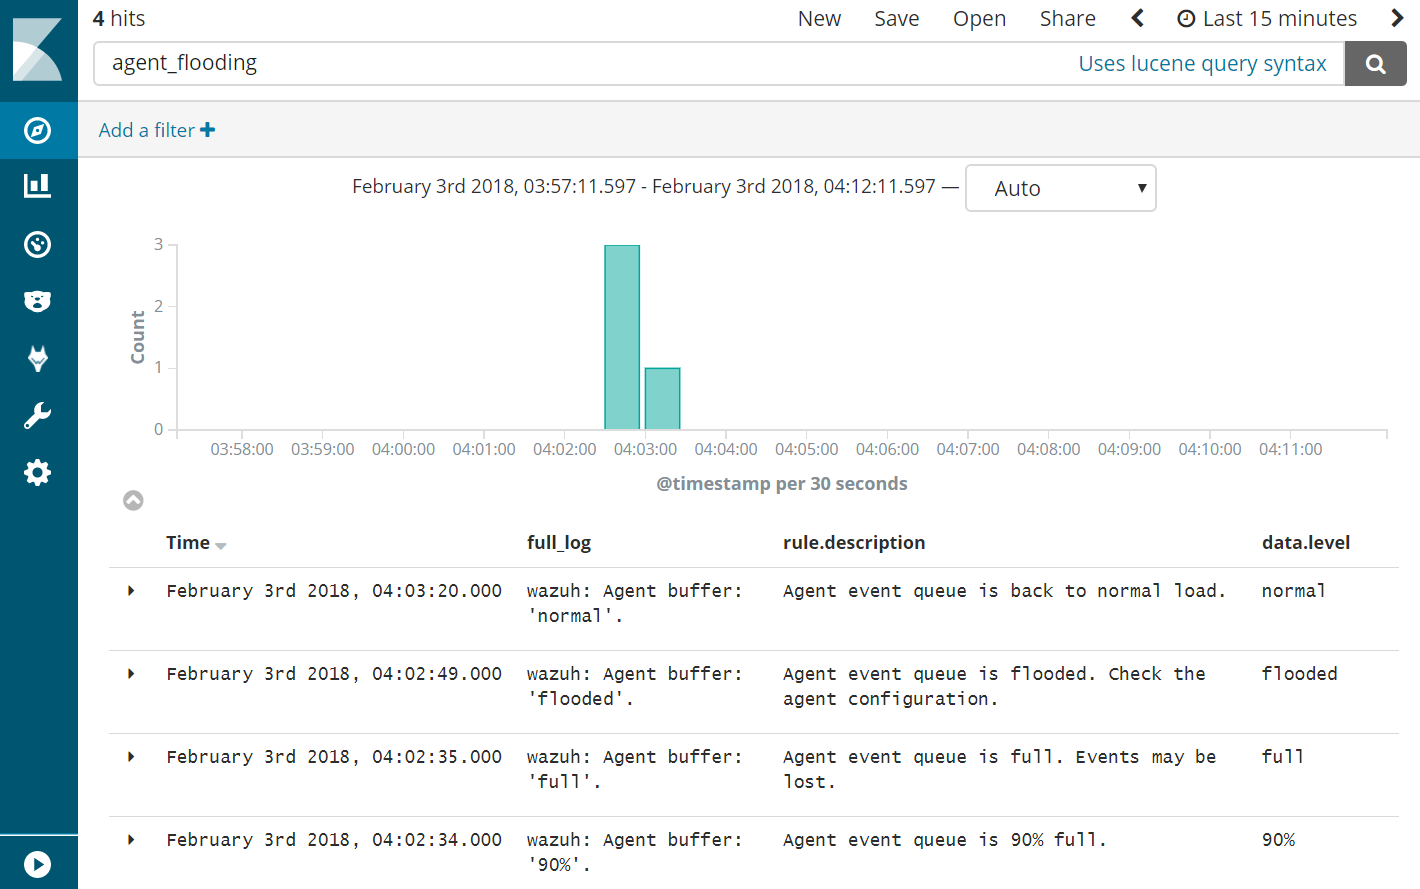Screen dimensions: 1420x889
Task: Click Save in the top menu
Action: click(896, 19)
